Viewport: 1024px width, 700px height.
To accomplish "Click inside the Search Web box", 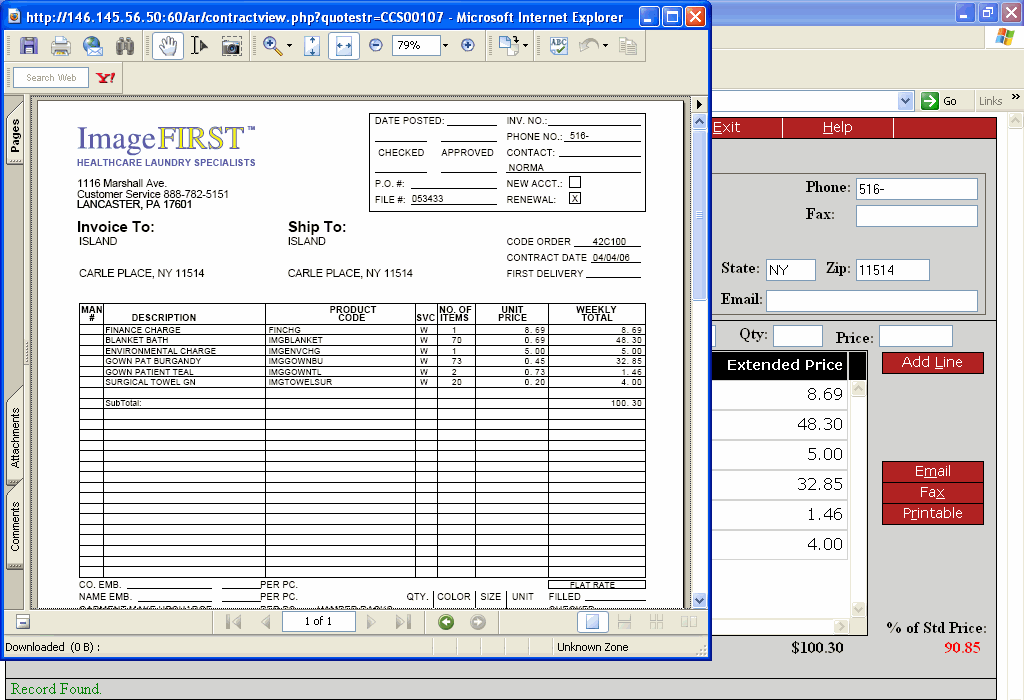I will pos(51,78).
